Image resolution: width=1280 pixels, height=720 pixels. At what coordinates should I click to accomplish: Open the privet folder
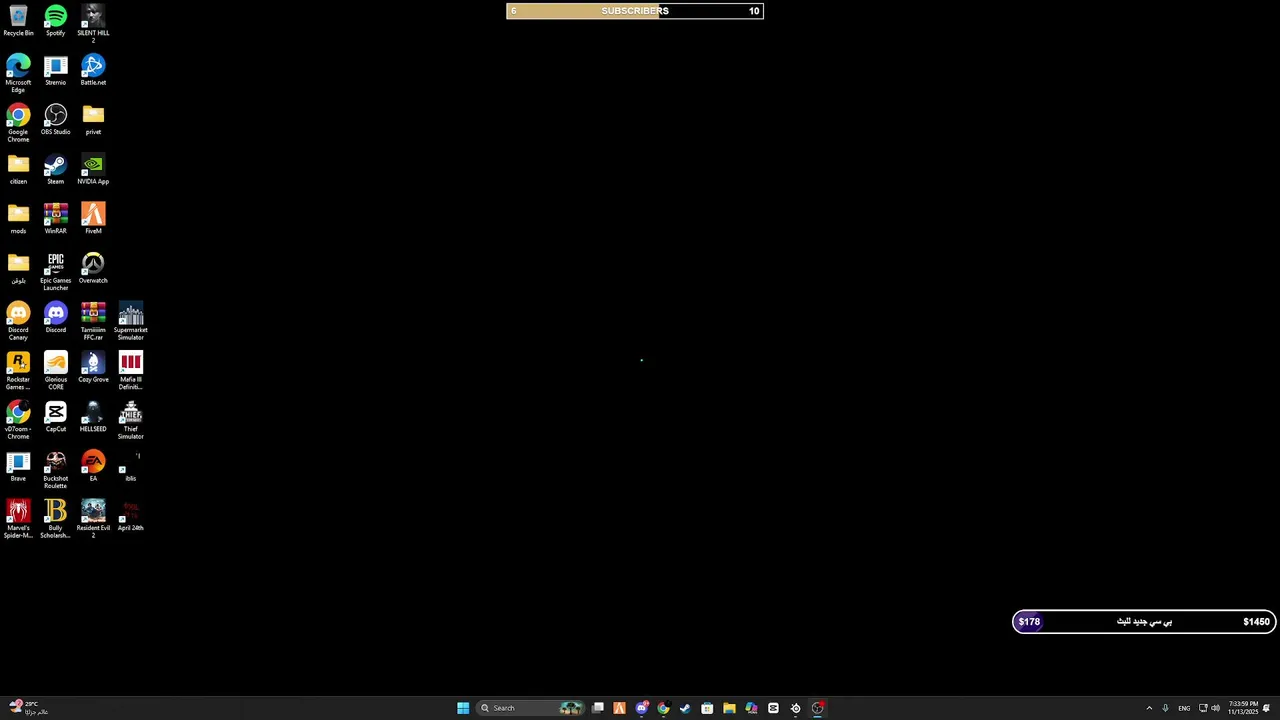(93, 120)
